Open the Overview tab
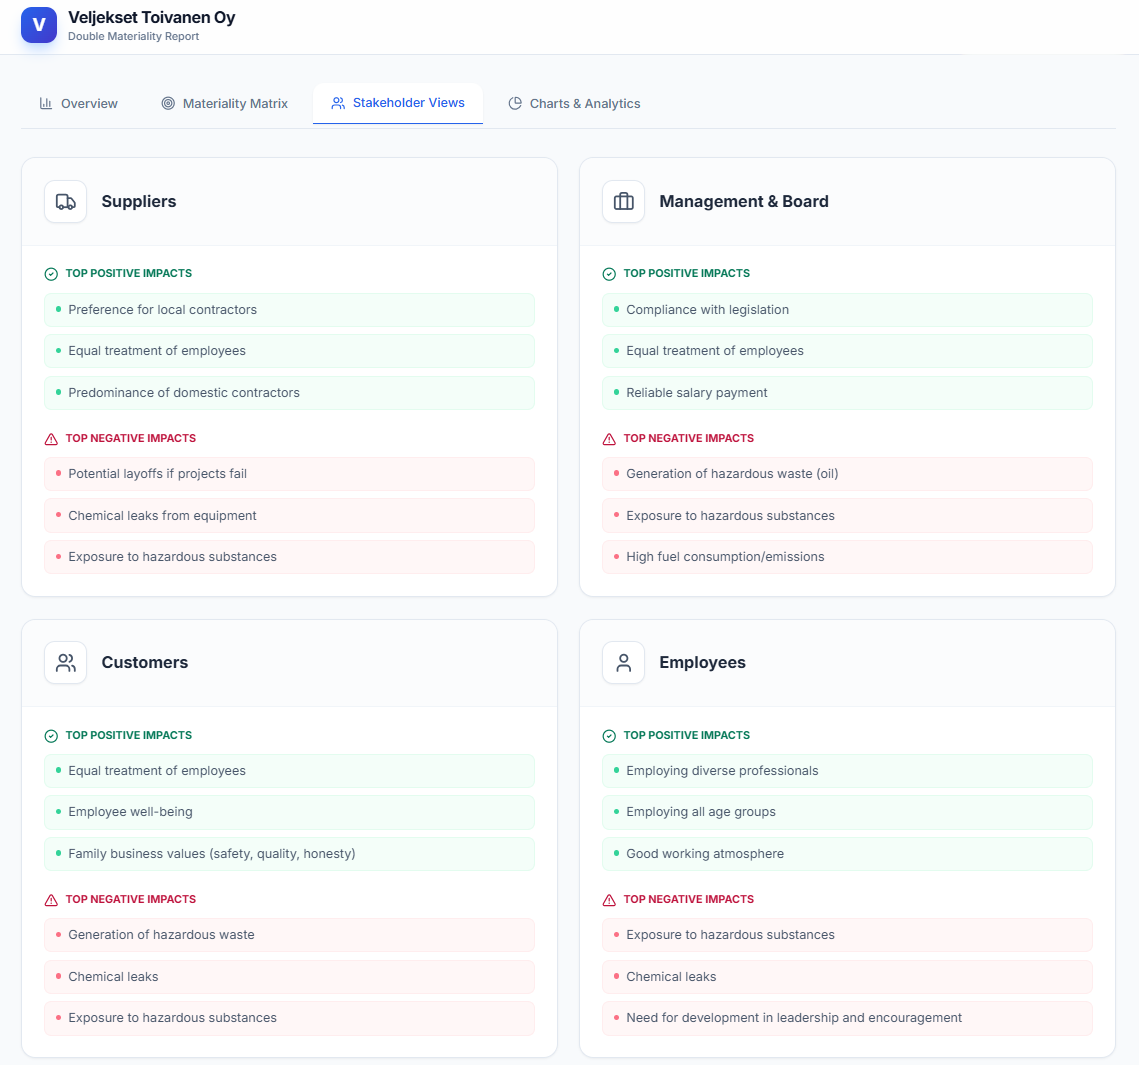This screenshot has width=1139, height=1065. 79,104
